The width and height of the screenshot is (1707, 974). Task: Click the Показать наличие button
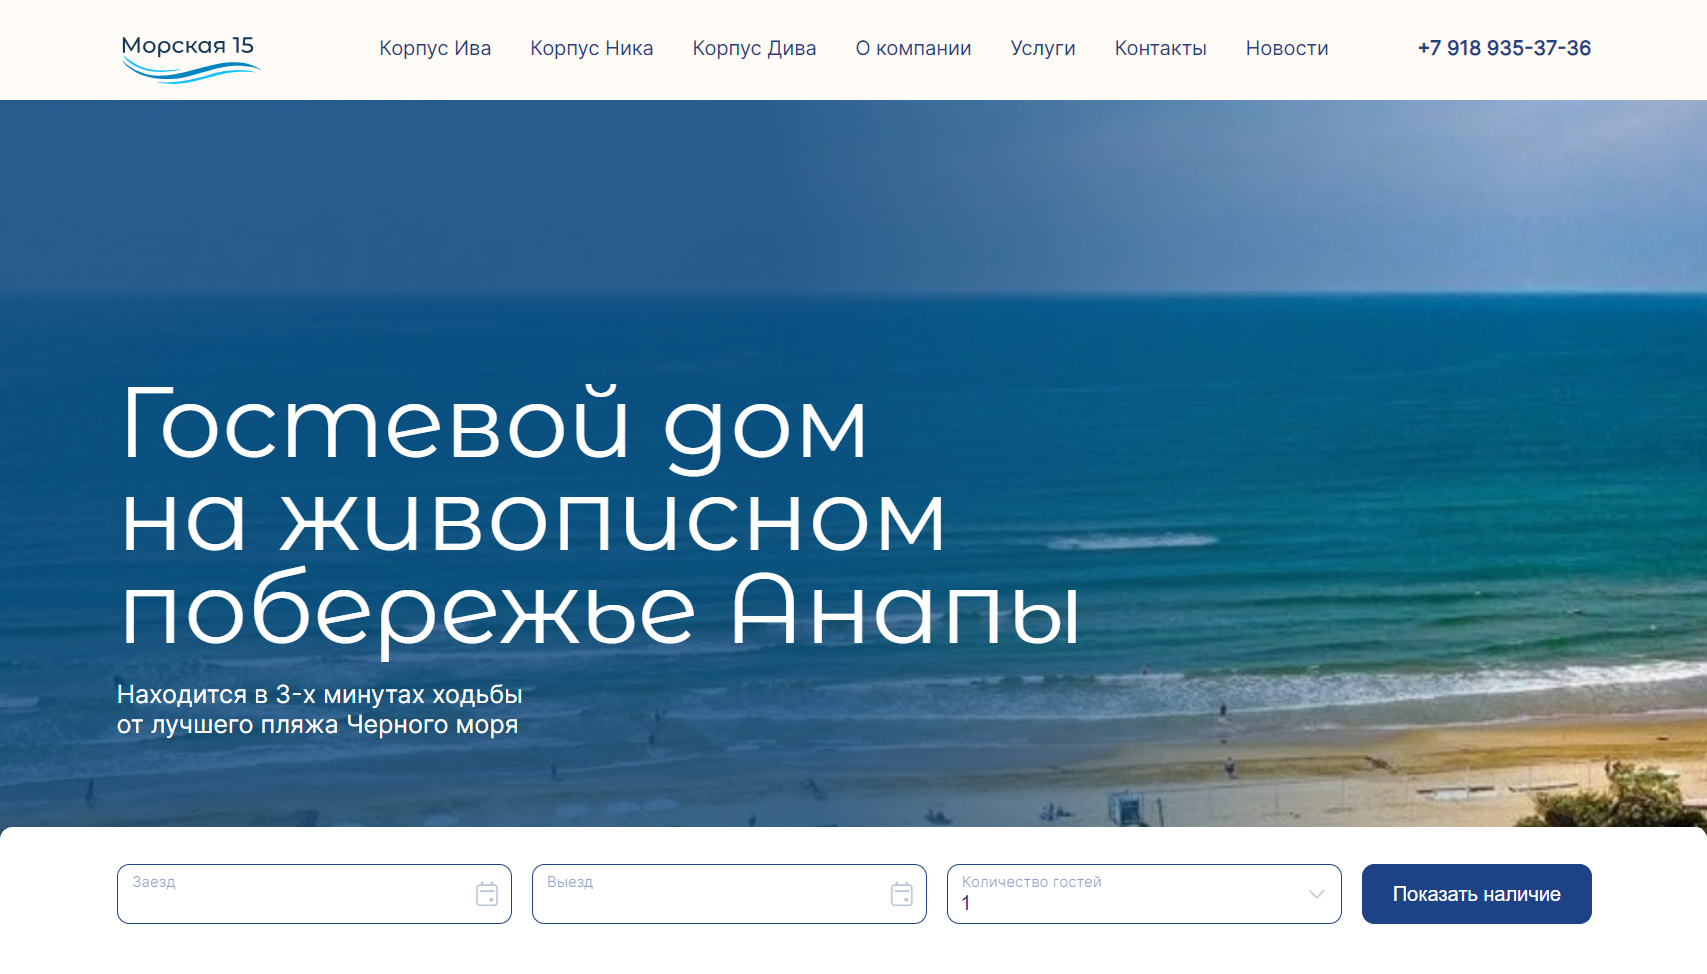click(1477, 894)
